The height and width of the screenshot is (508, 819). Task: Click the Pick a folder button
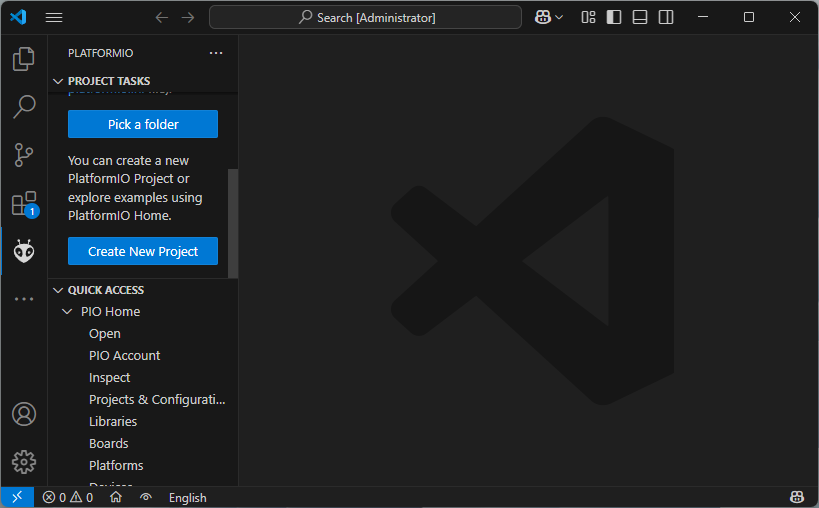[143, 124]
